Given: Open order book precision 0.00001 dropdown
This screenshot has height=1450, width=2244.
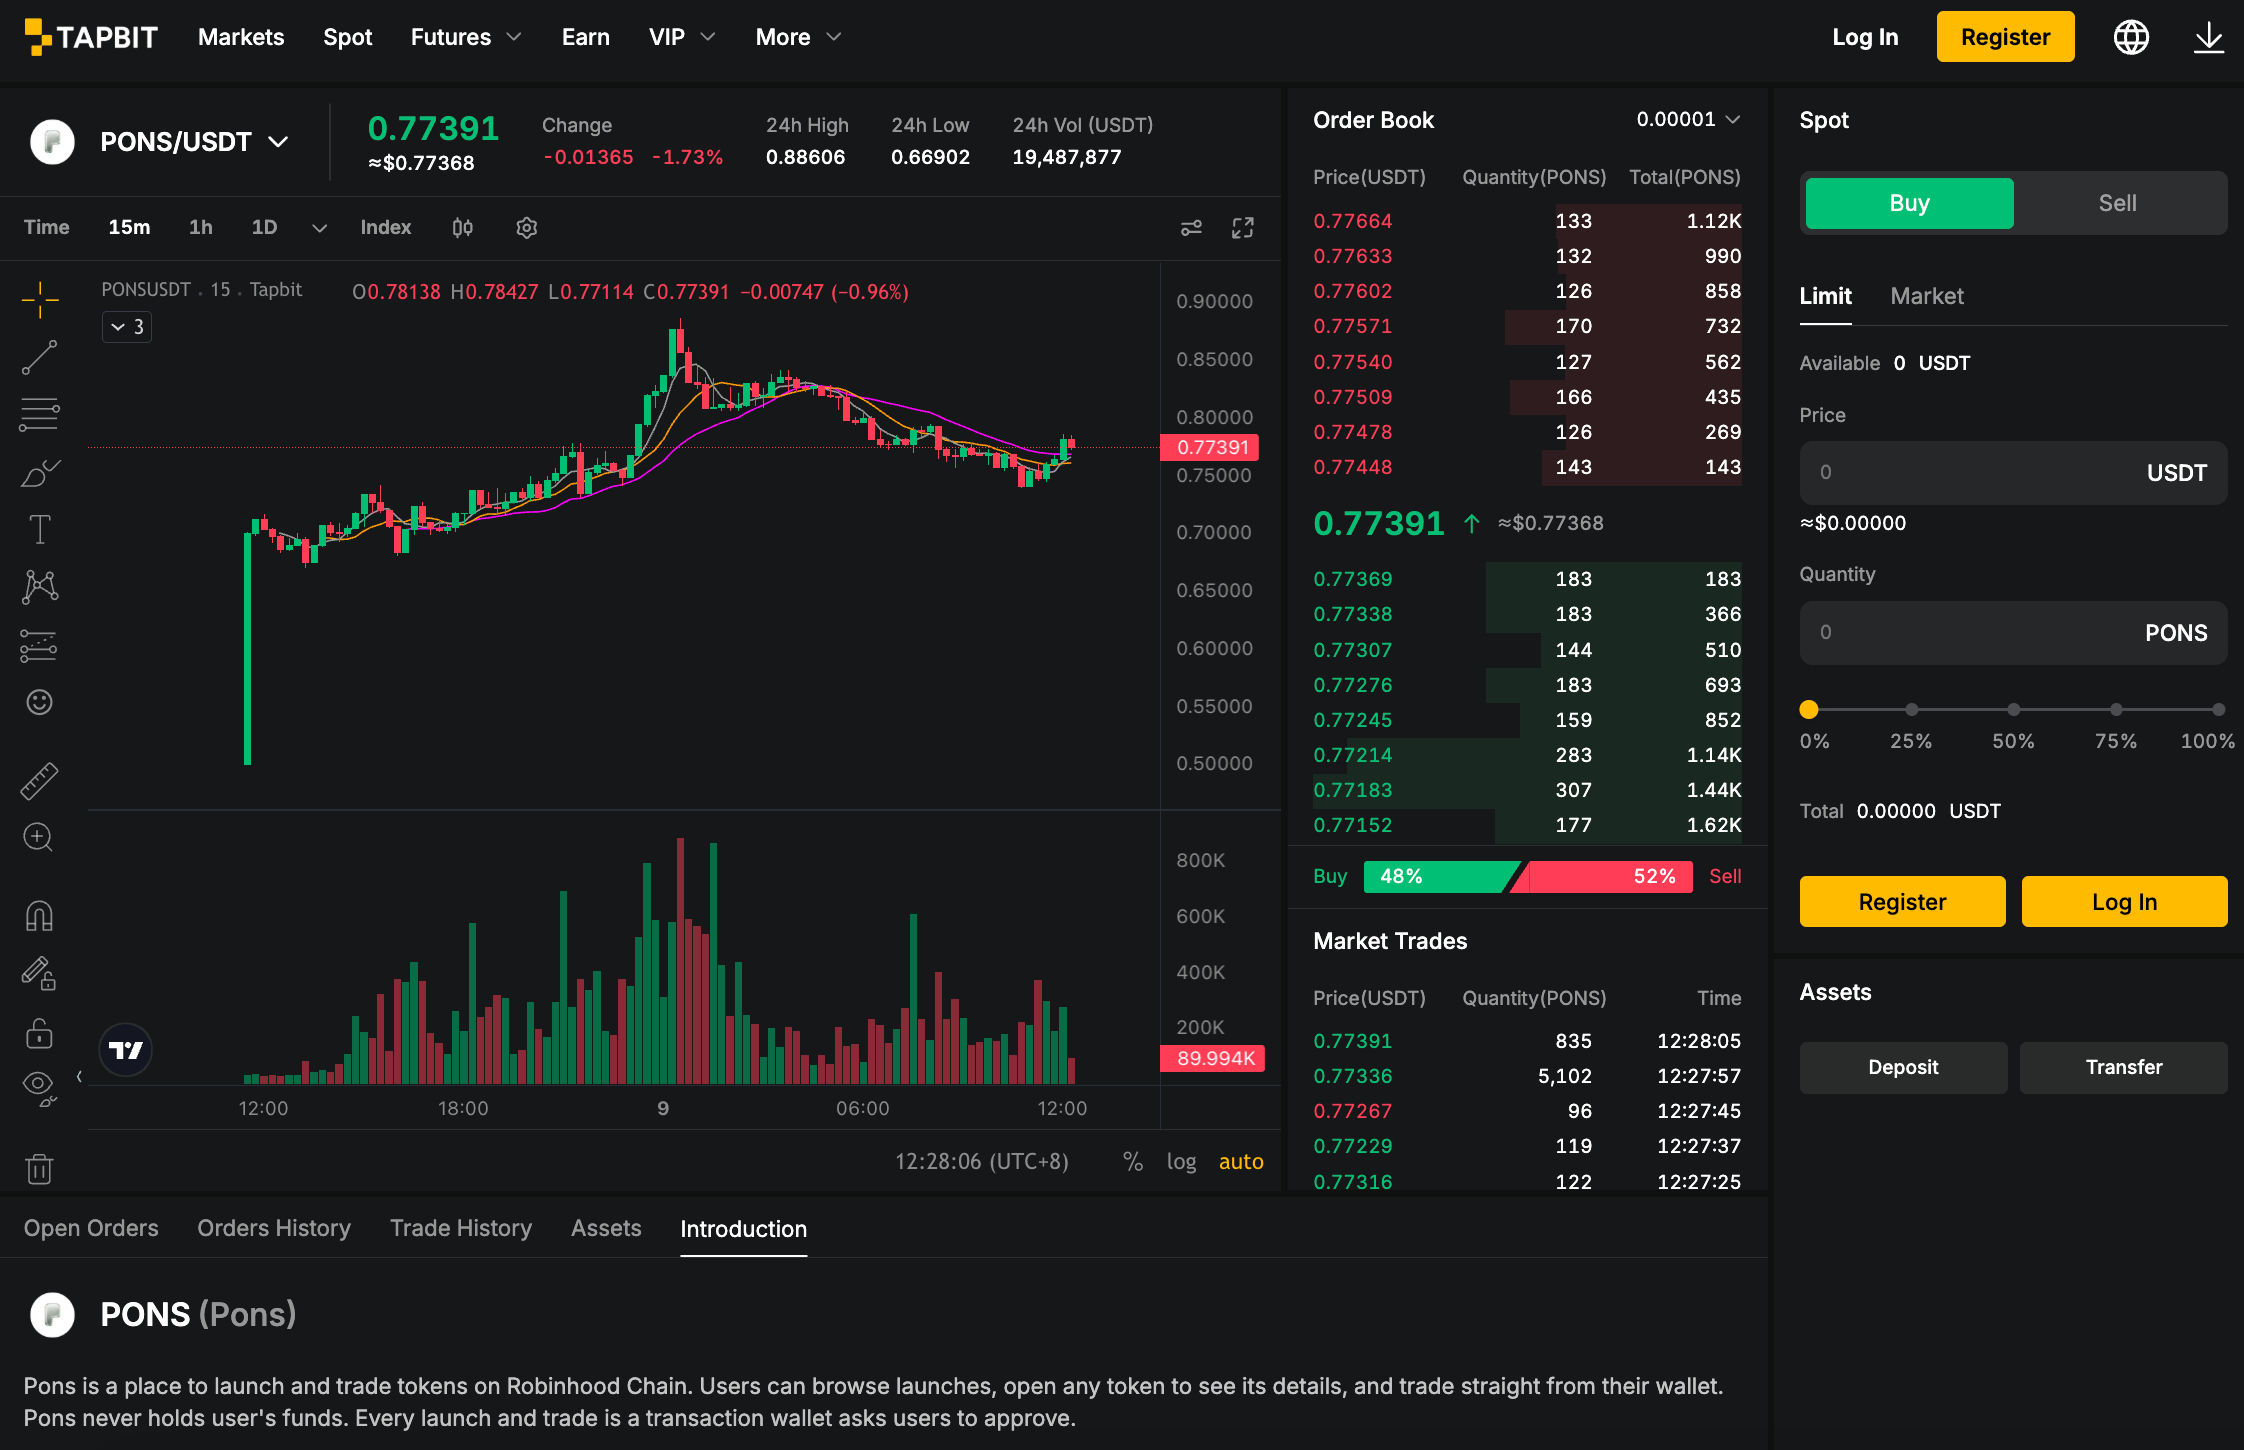Looking at the screenshot, I should (1688, 119).
